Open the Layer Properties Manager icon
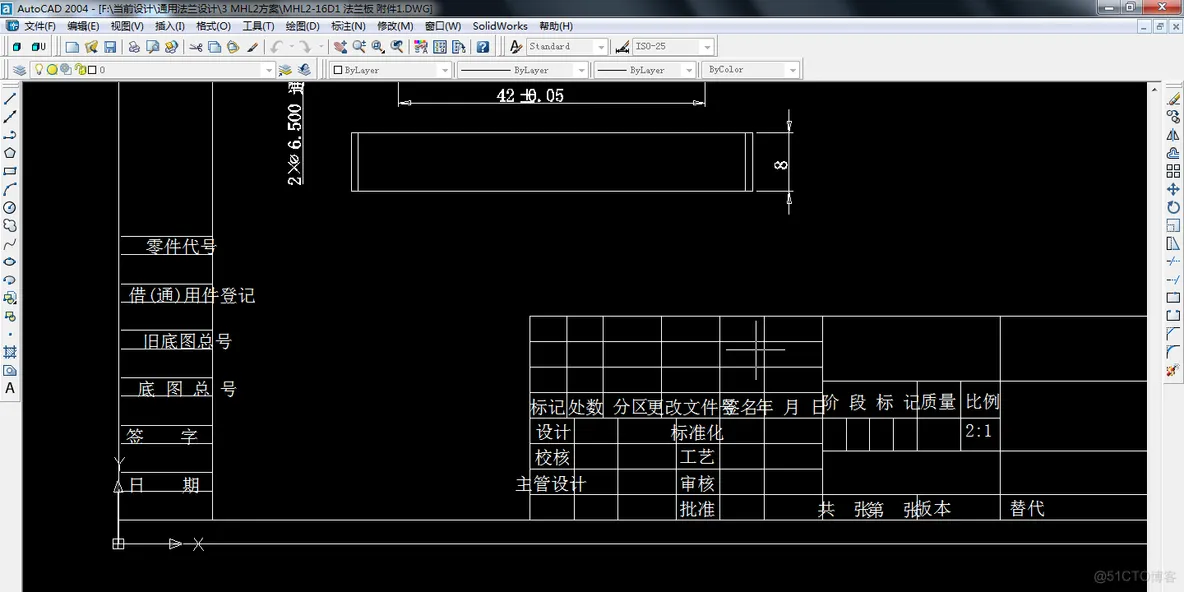 tap(19, 70)
